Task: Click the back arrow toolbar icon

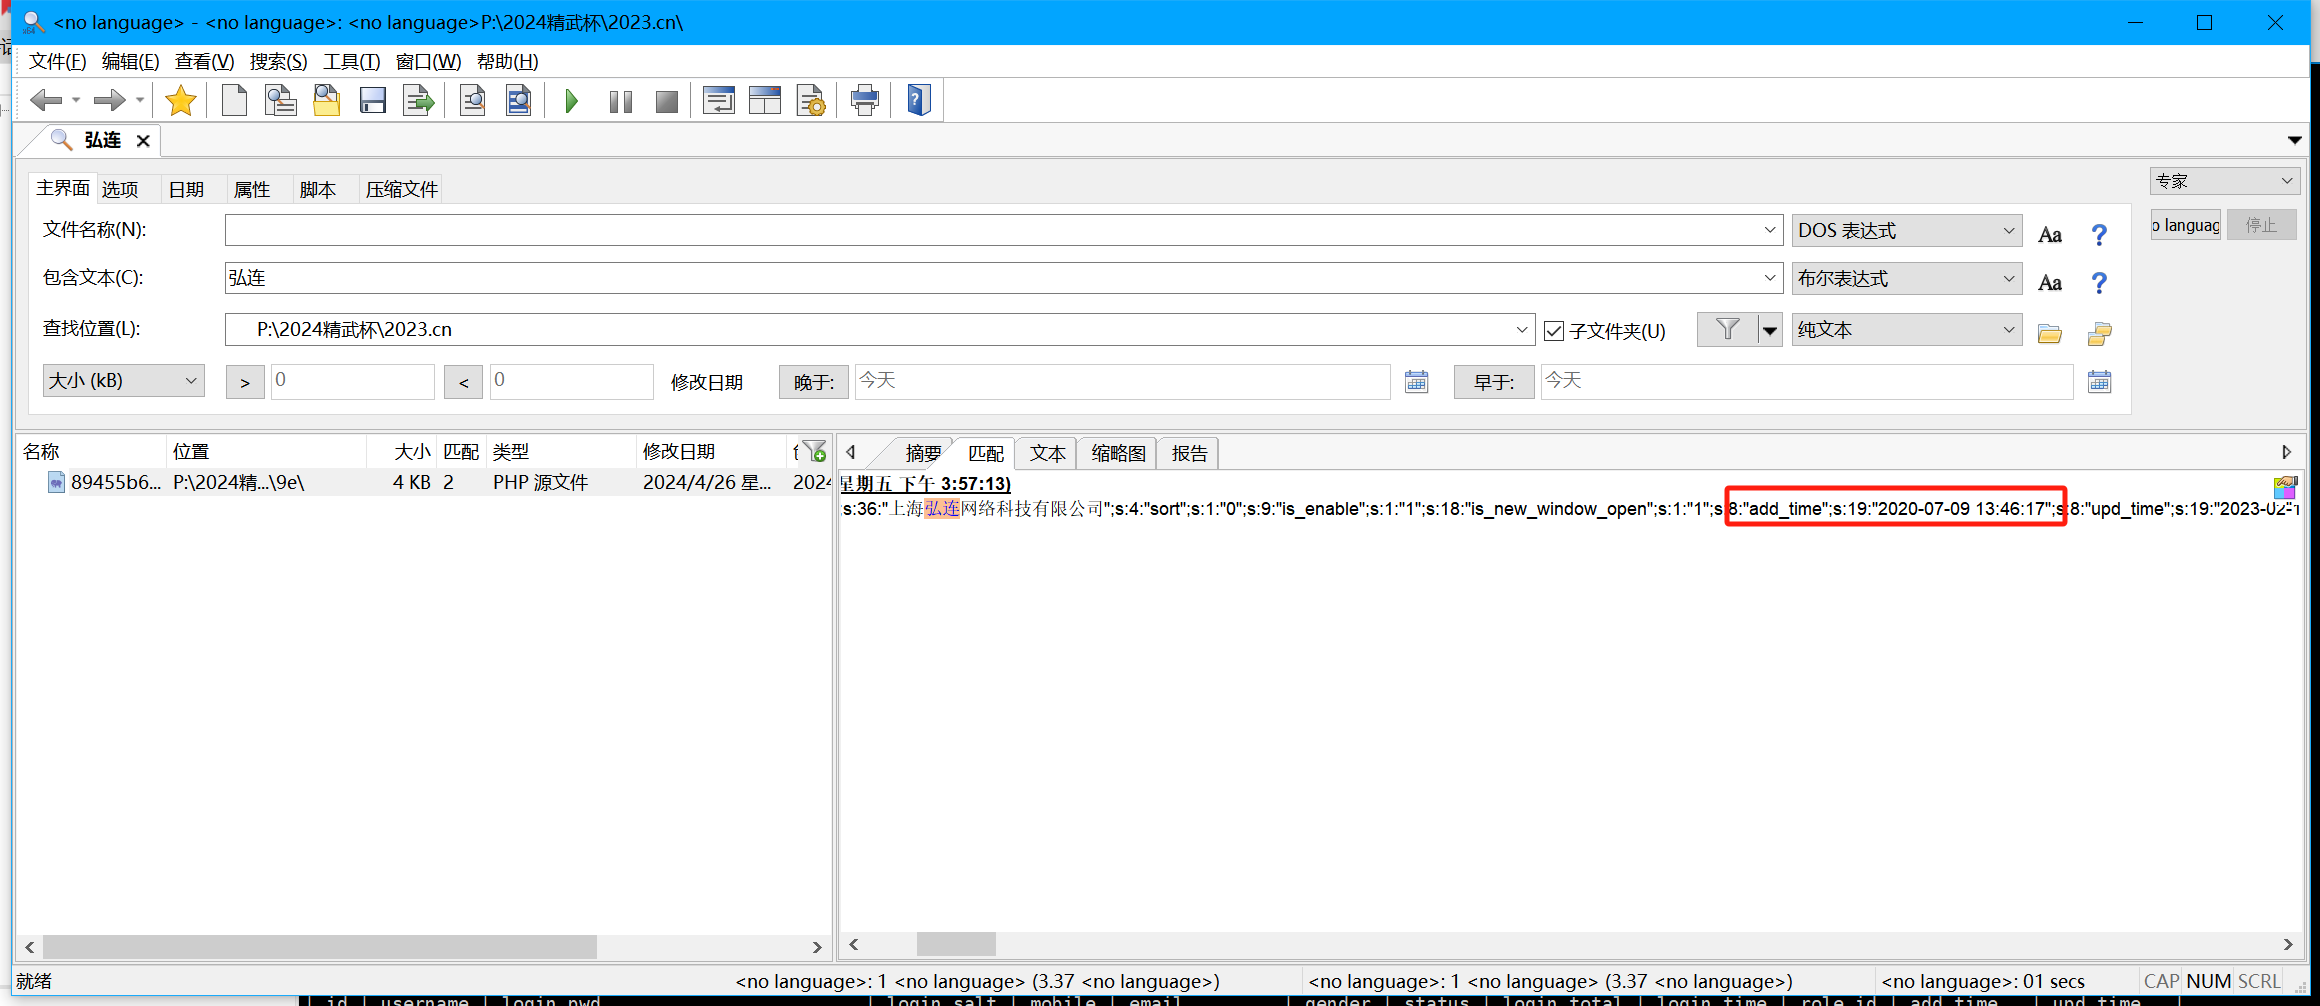Action: pos(46,100)
